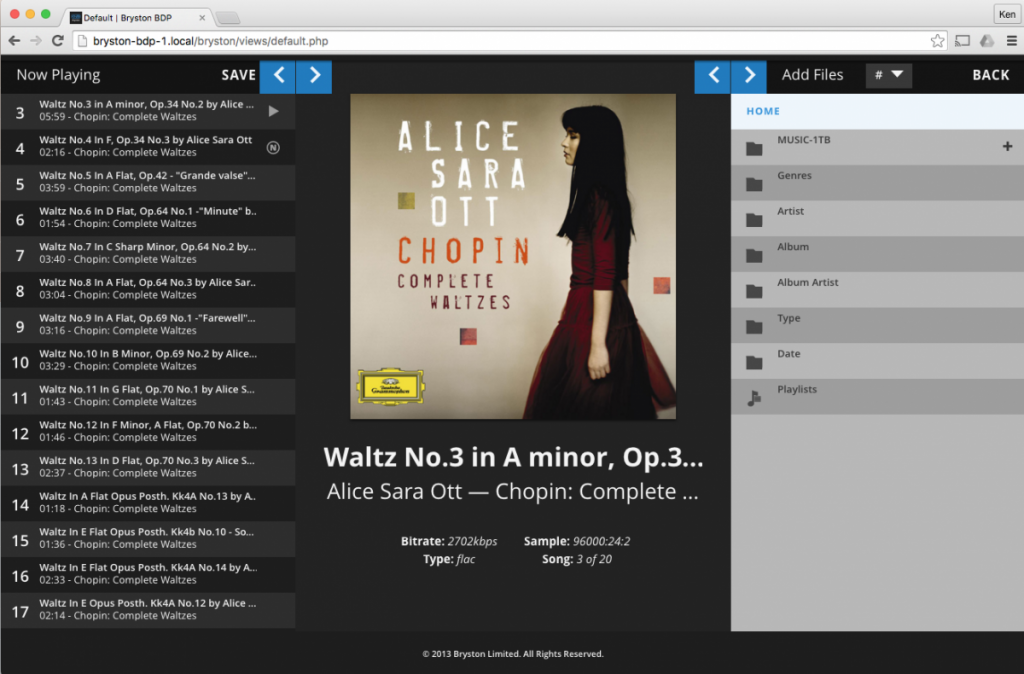1024x674 pixels.
Task: Select track 7 Waltz No.7 C Sharp Minor
Action: (148, 254)
